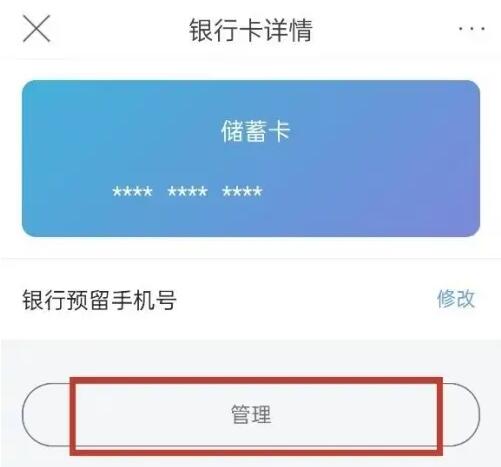Image resolution: width=501 pixels, height=467 pixels.
Task: Tap the middle group of masked digits
Action: [x=187, y=192]
